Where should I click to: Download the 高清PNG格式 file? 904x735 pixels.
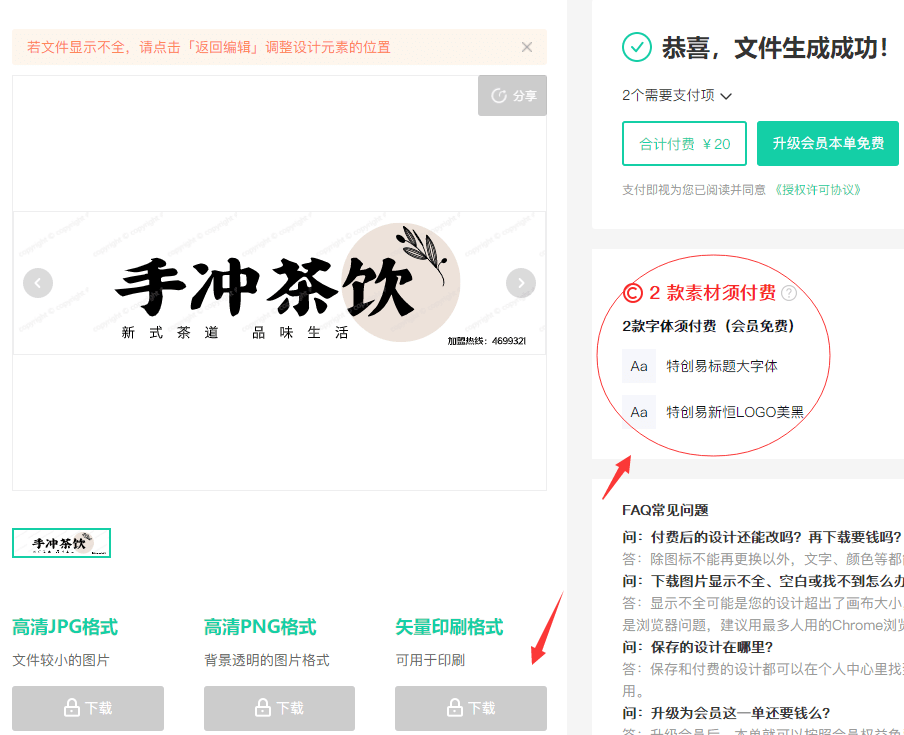[278, 708]
